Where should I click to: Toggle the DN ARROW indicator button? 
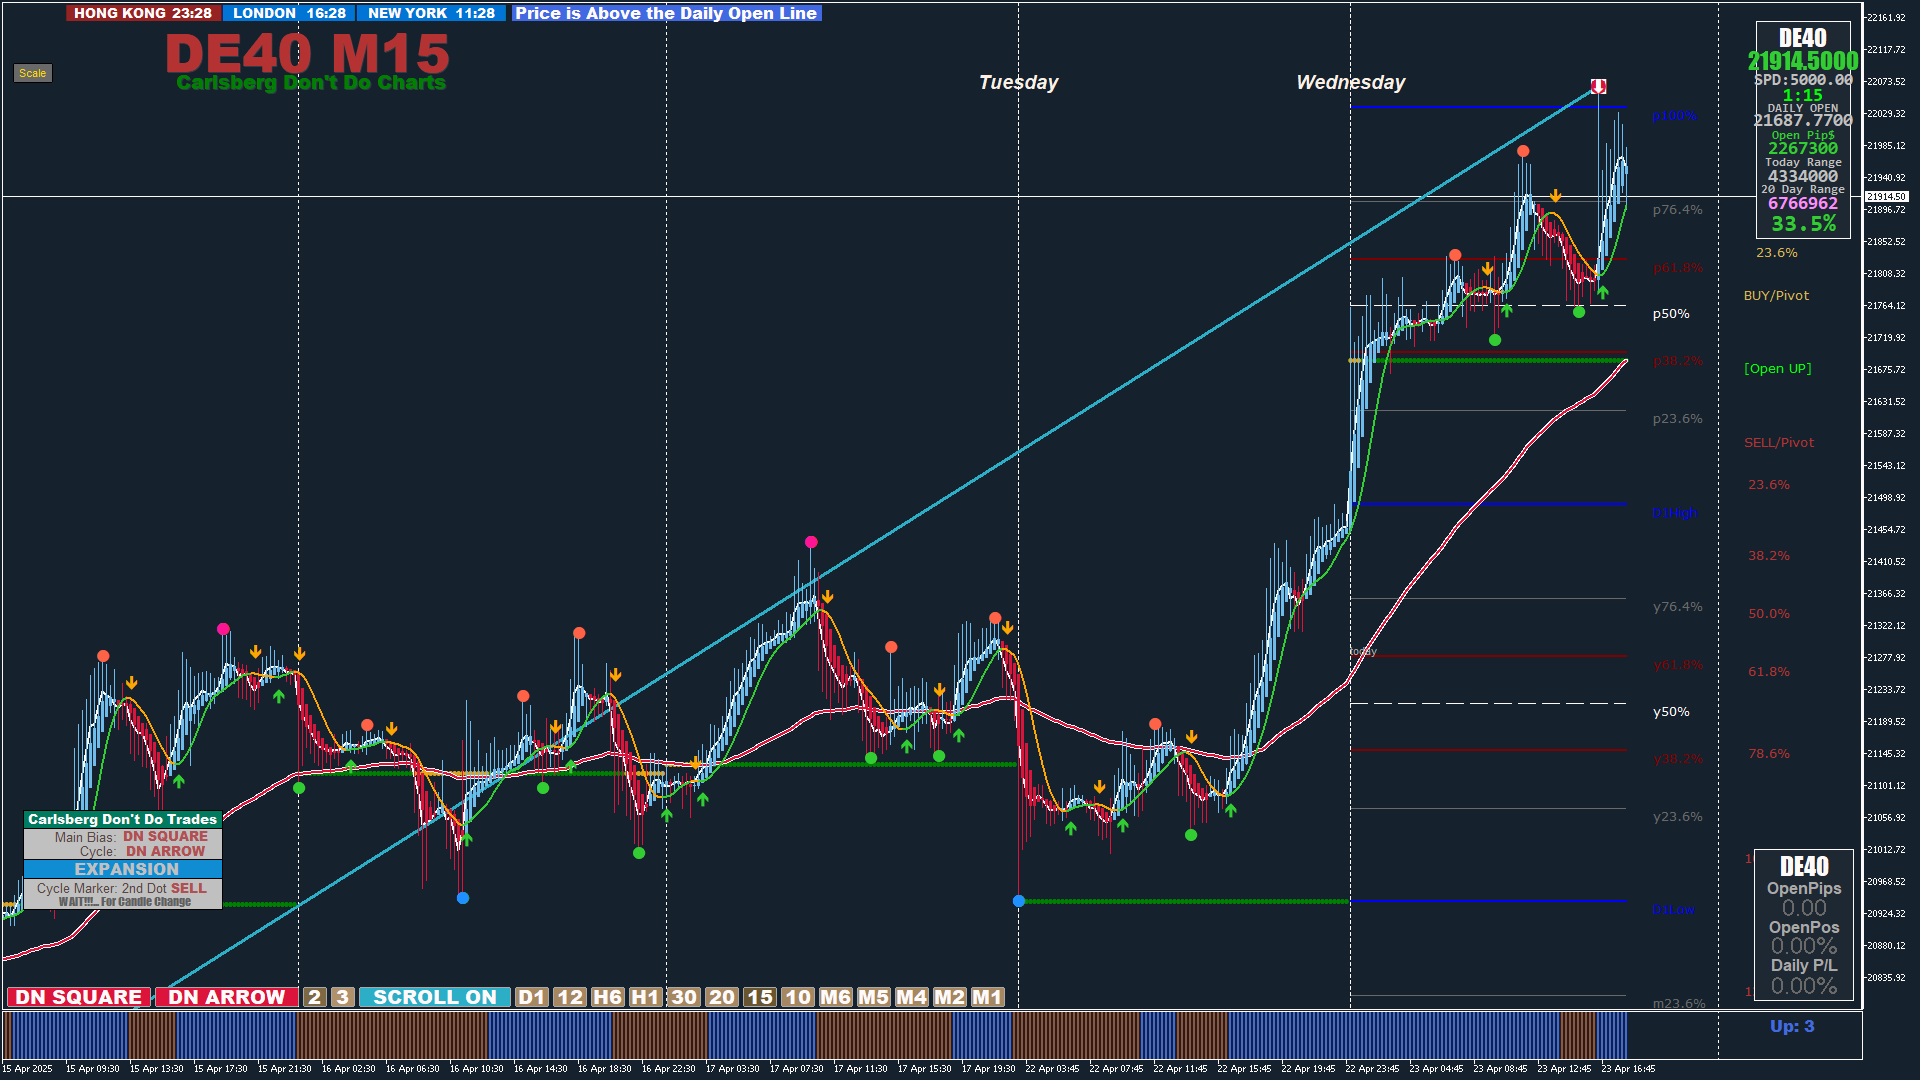[x=226, y=997]
